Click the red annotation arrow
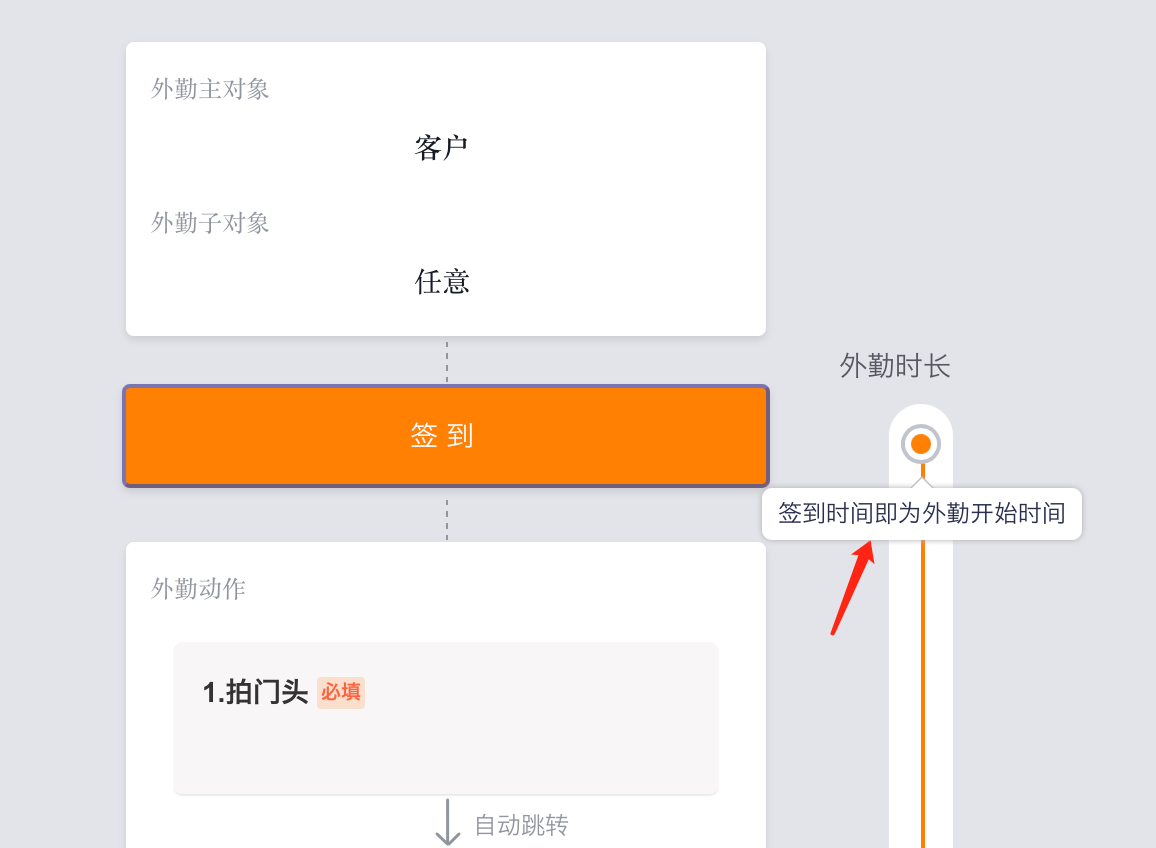Image resolution: width=1156 pixels, height=848 pixels. 852,587
